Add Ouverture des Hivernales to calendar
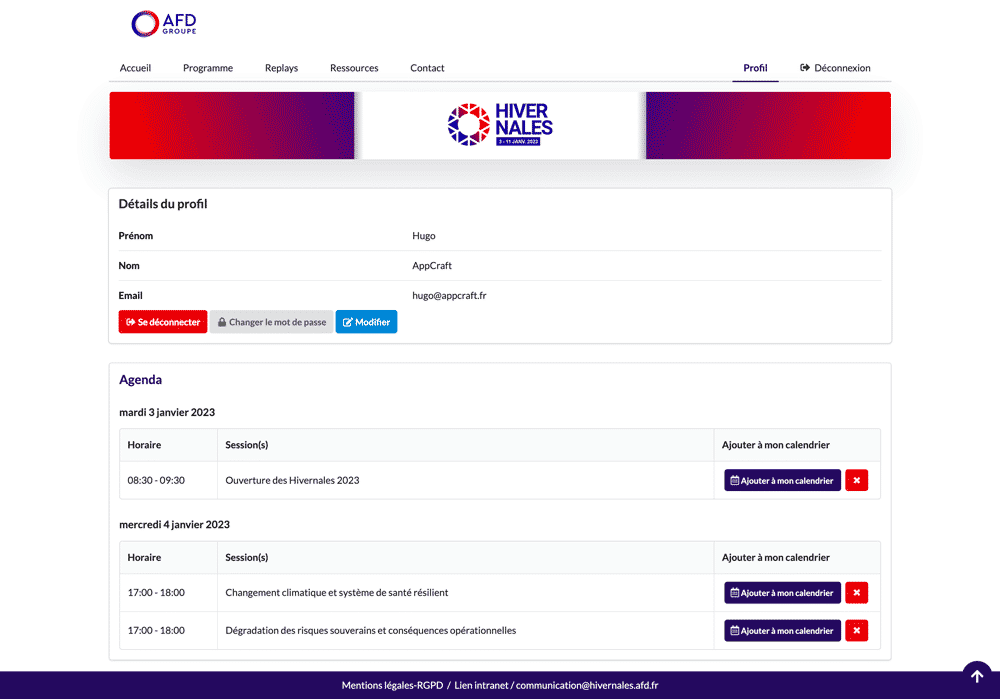 (x=782, y=481)
